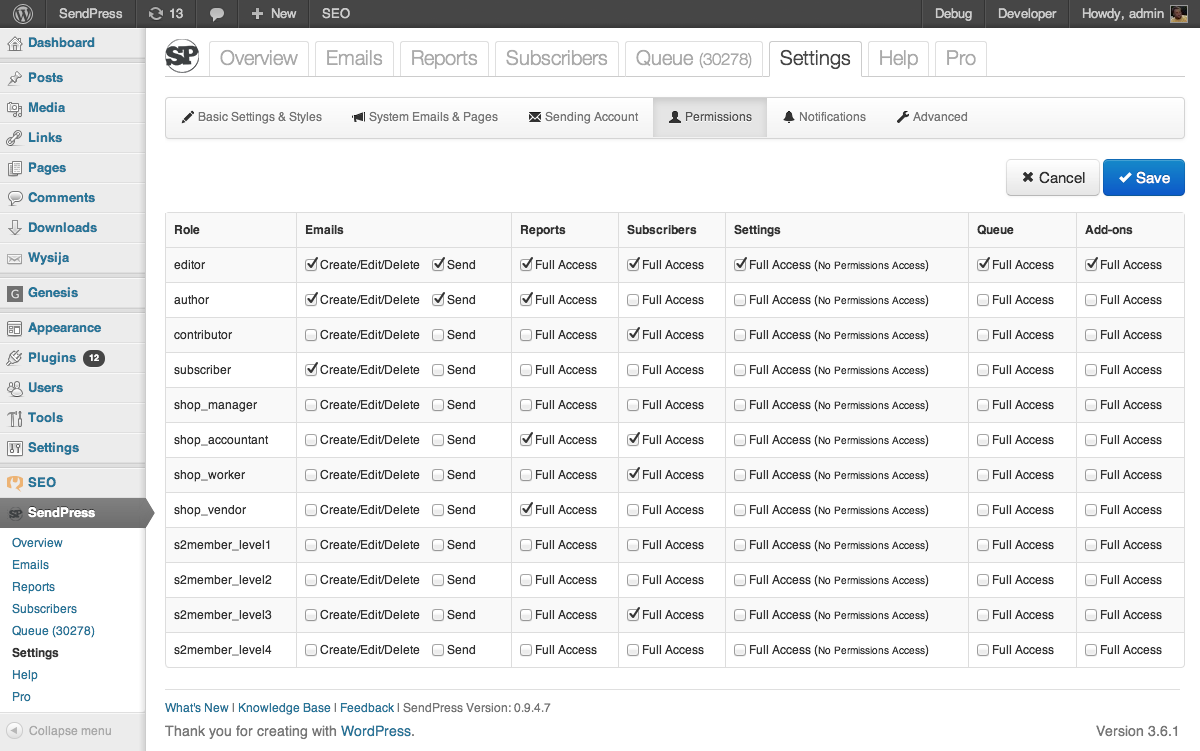
Task: Open the New content menu
Action: pos(273,14)
